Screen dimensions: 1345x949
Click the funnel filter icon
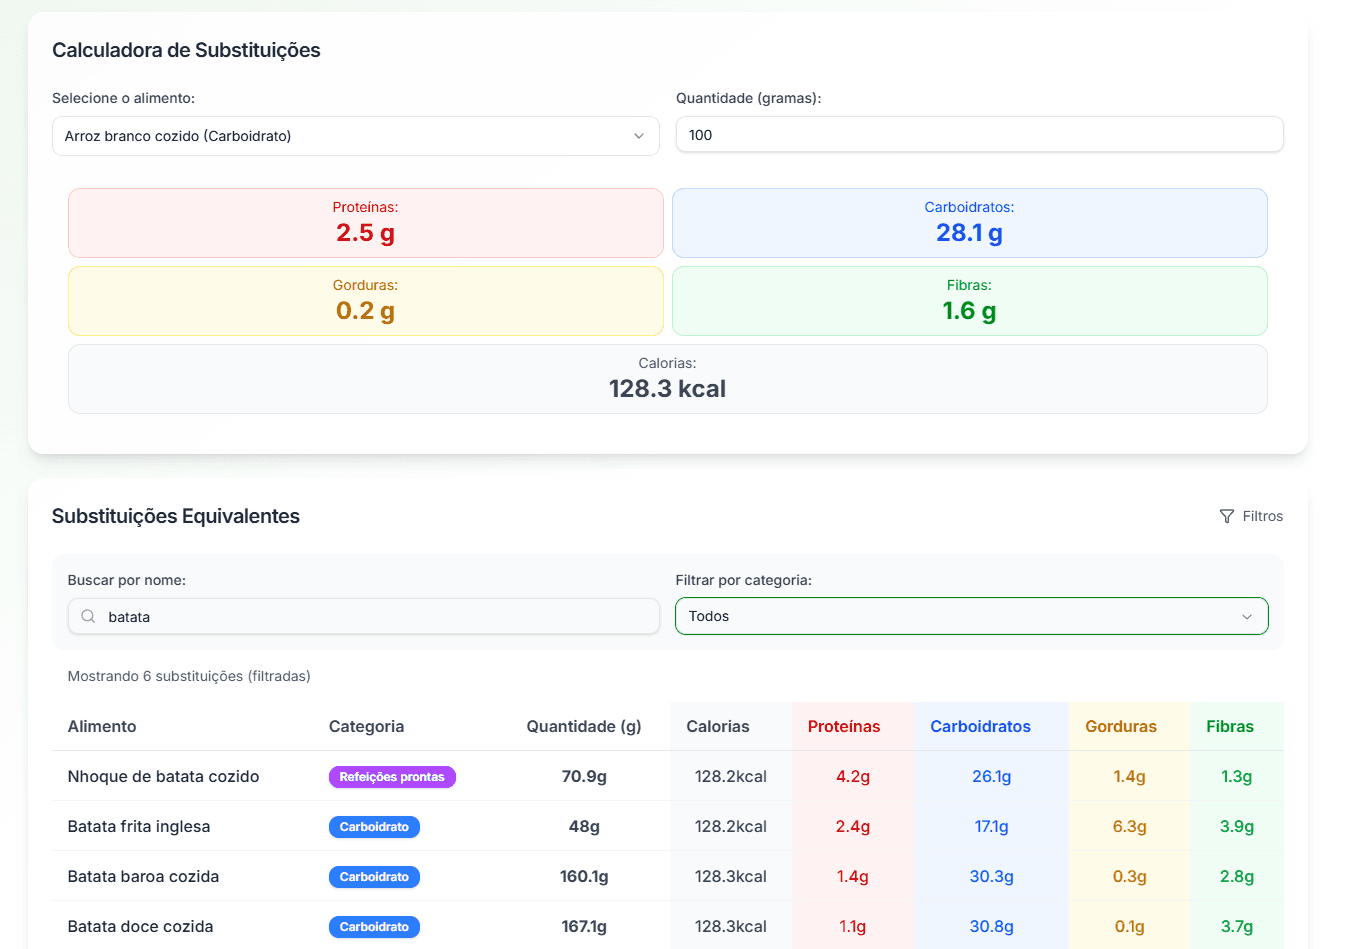(1227, 516)
